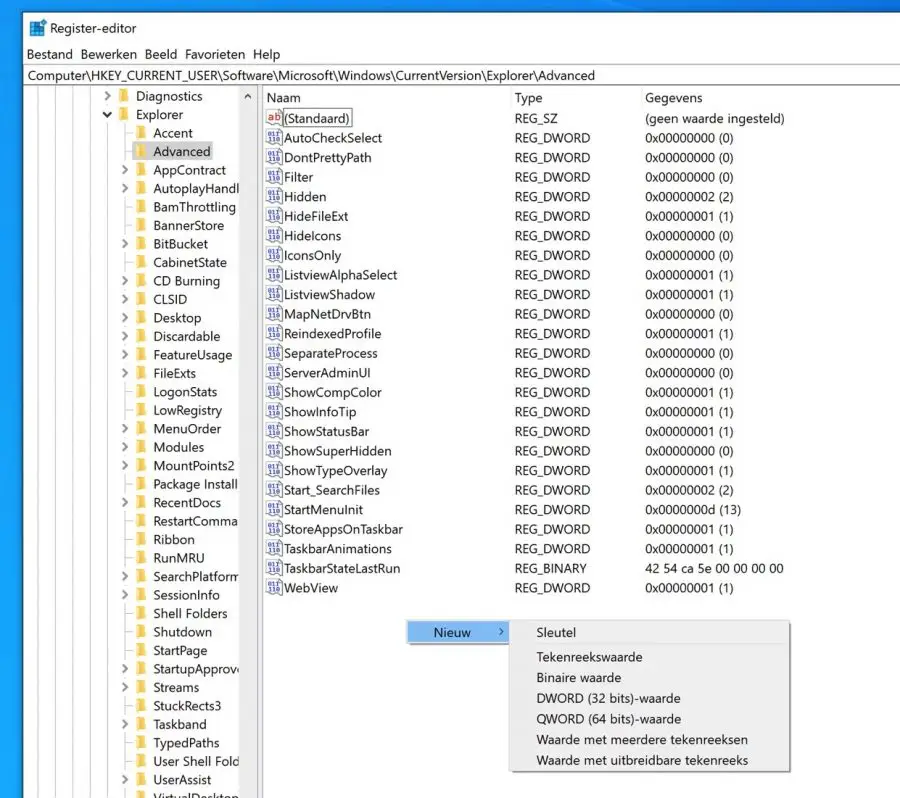The width and height of the screenshot is (900, 798).
Task: Expand the CD Burning key
Action: [125, 281]
